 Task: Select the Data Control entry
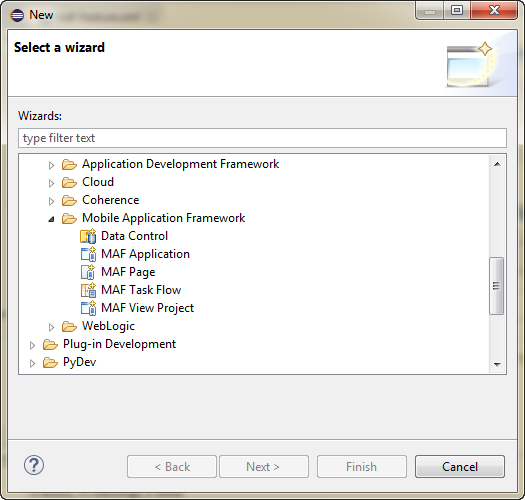[134, 236]
